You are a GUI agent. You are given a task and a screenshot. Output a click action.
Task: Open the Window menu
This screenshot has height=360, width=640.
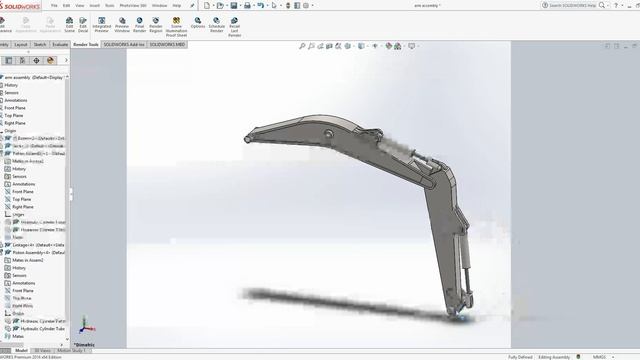tap(160, 6)
